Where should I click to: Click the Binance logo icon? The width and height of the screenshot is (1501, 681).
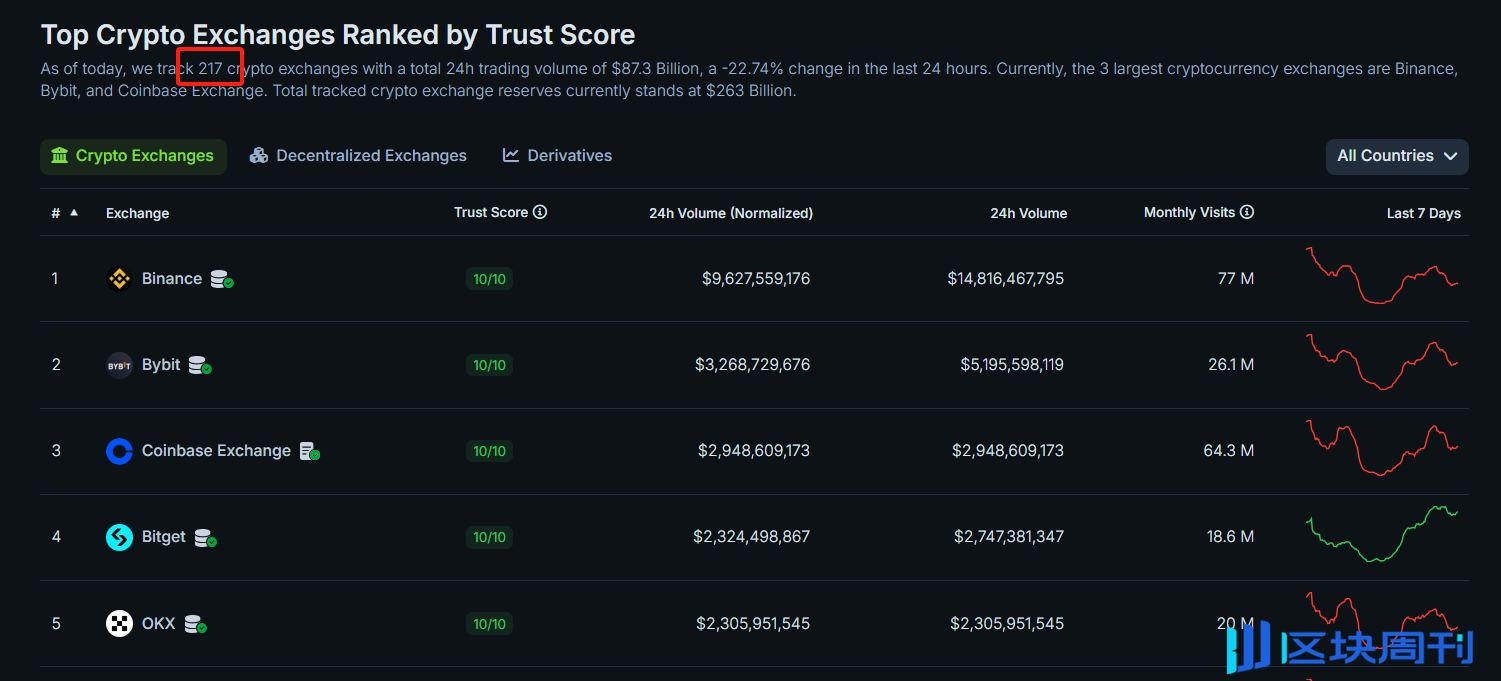[x=119, y=279]
